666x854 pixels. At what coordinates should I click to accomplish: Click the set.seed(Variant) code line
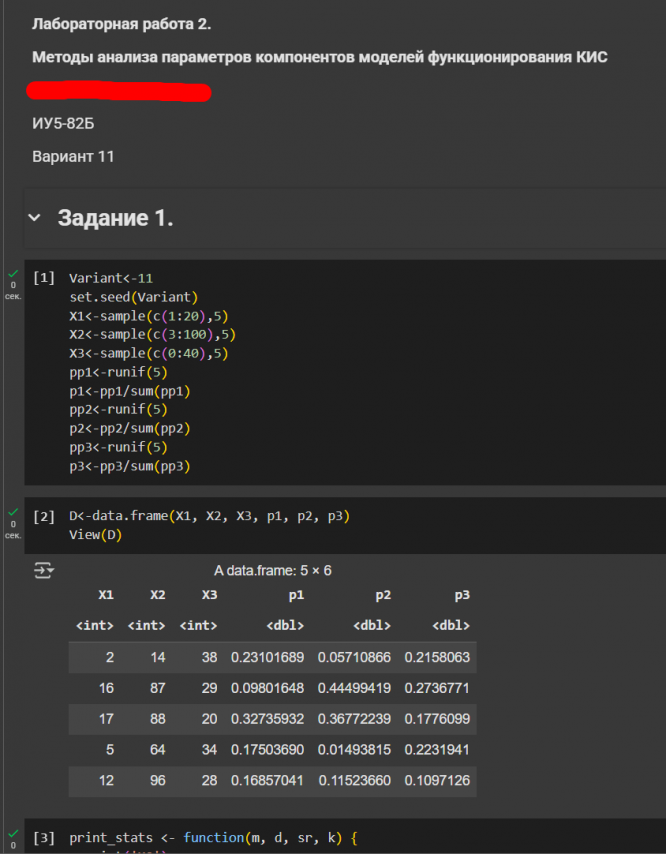[x=134, y=297]
